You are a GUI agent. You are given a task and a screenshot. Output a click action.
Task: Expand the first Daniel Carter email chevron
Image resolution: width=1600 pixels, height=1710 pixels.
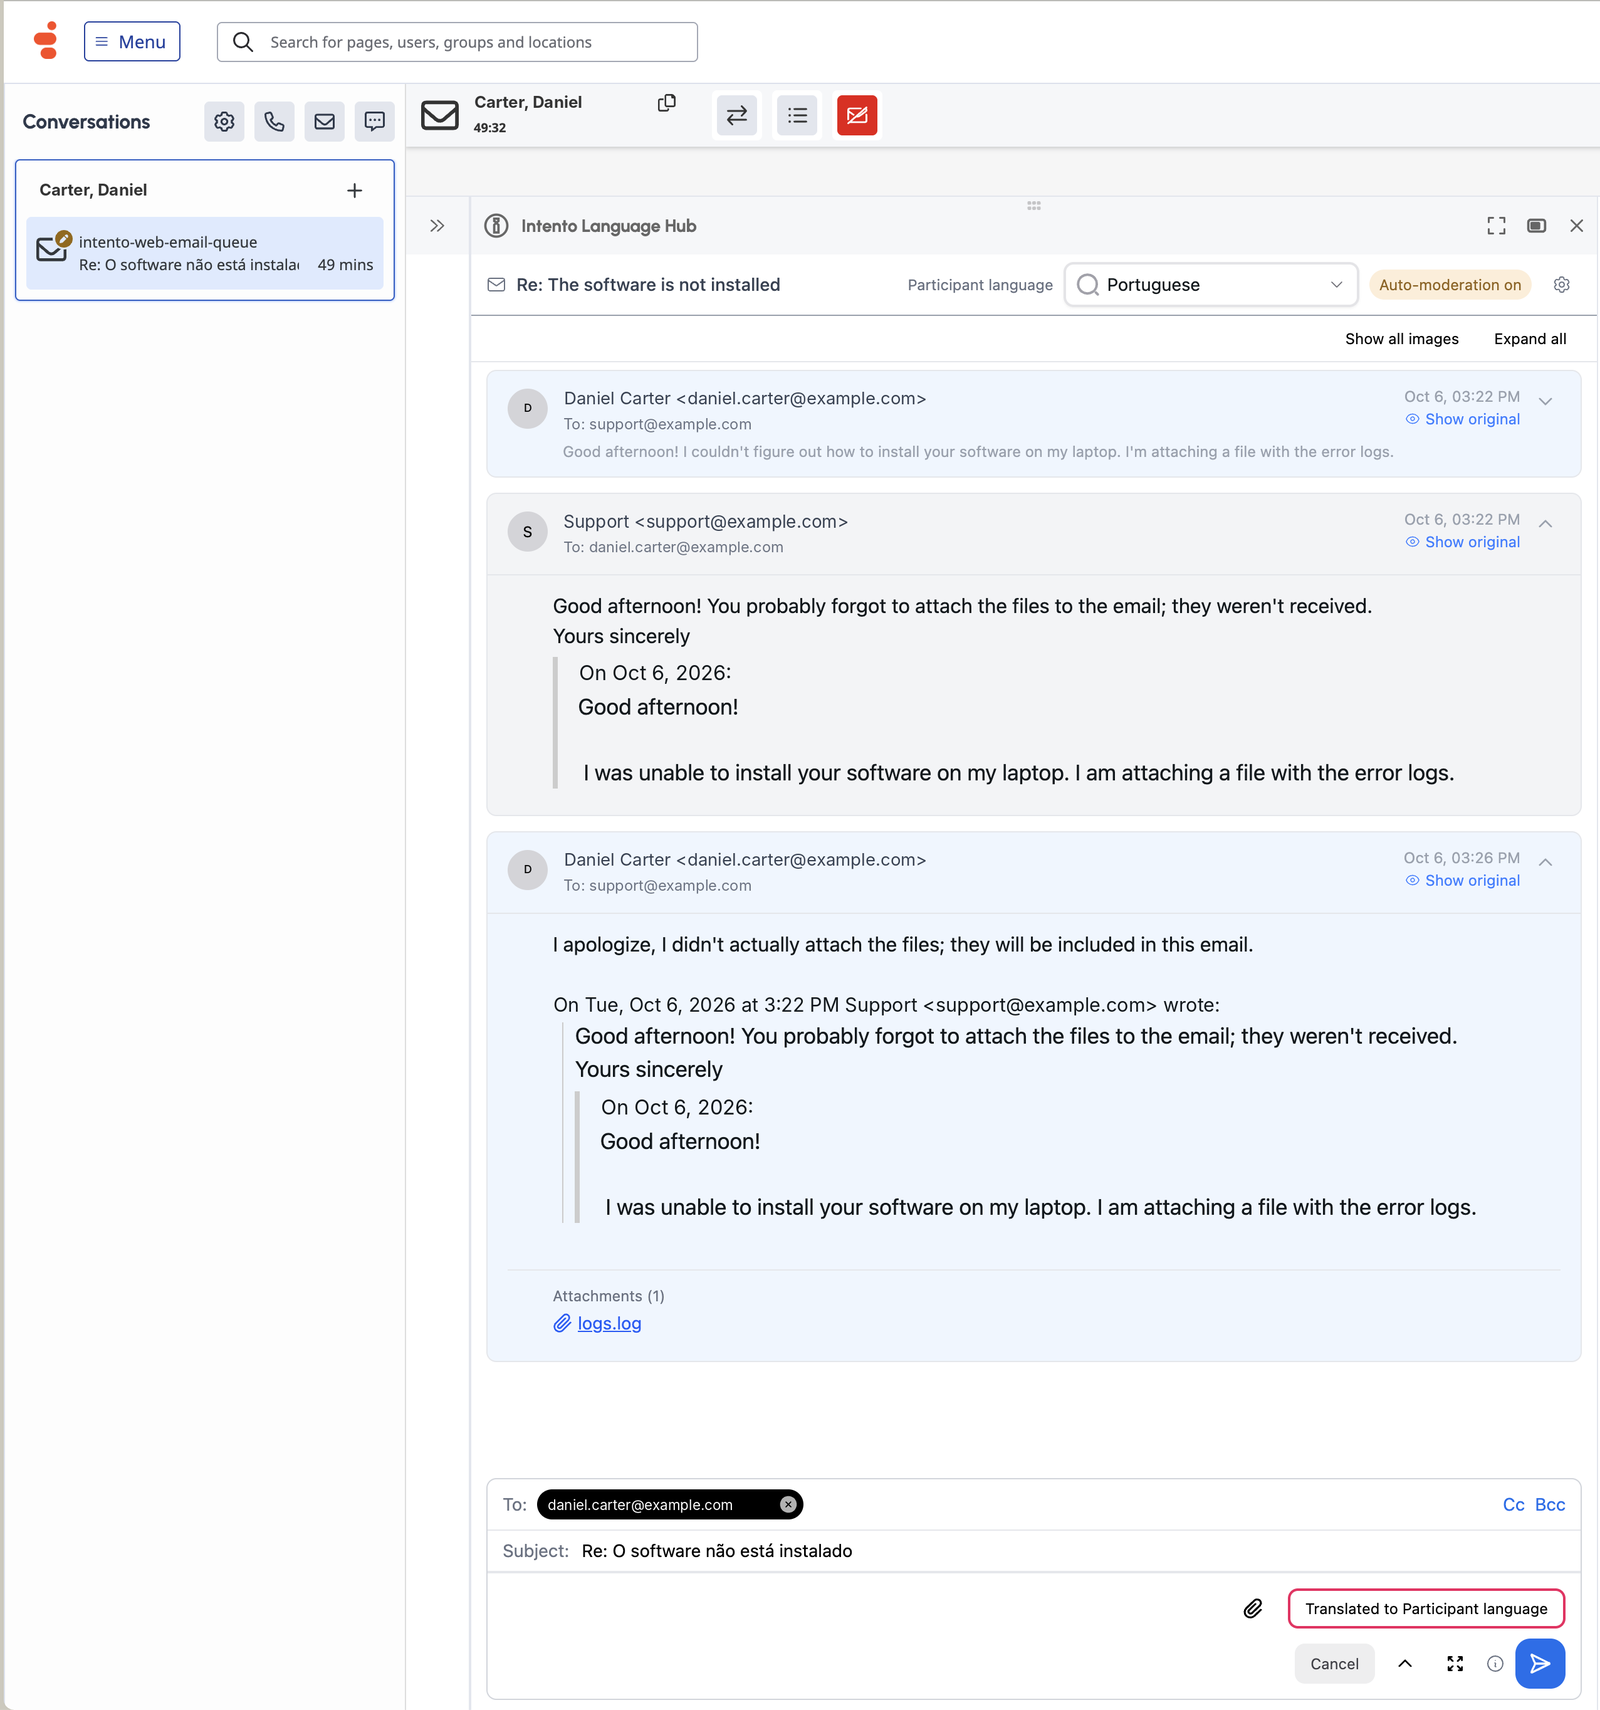pos(1546,402)
